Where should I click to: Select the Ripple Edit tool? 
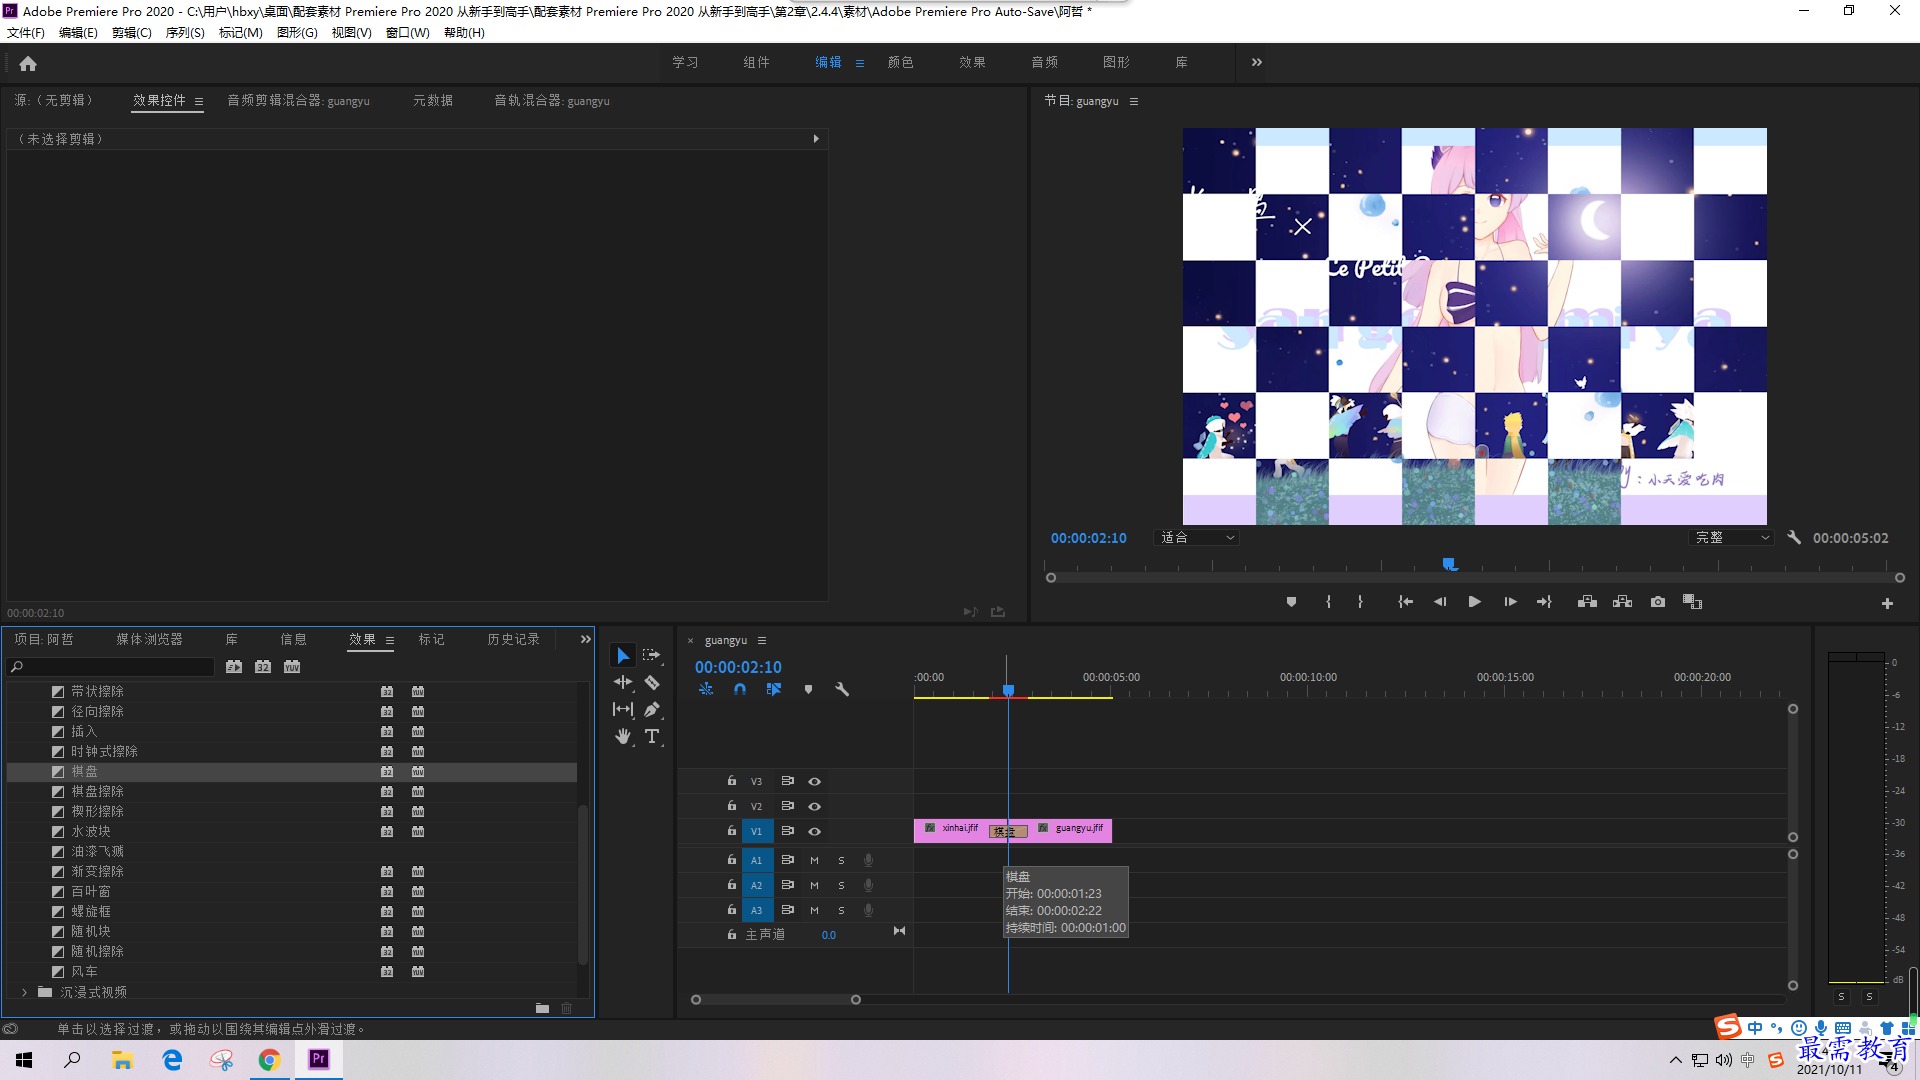click(x=623, y=682)
